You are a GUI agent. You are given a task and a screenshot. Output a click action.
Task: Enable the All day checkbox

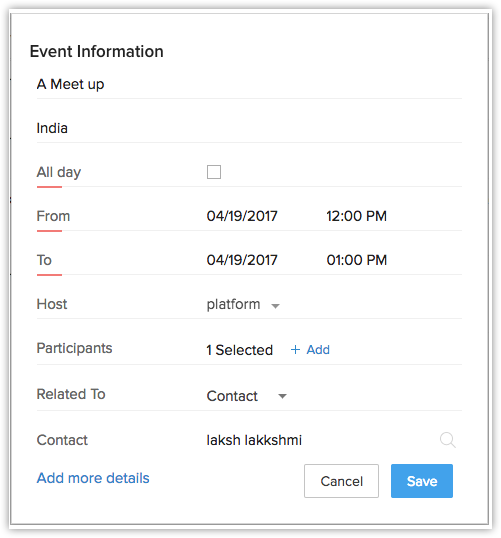click(x=214, y=172)
